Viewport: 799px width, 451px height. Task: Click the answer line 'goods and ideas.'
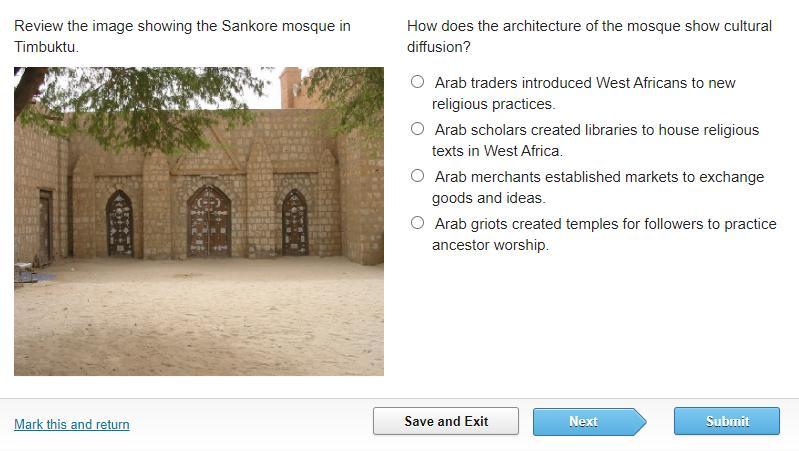(488, 198)
